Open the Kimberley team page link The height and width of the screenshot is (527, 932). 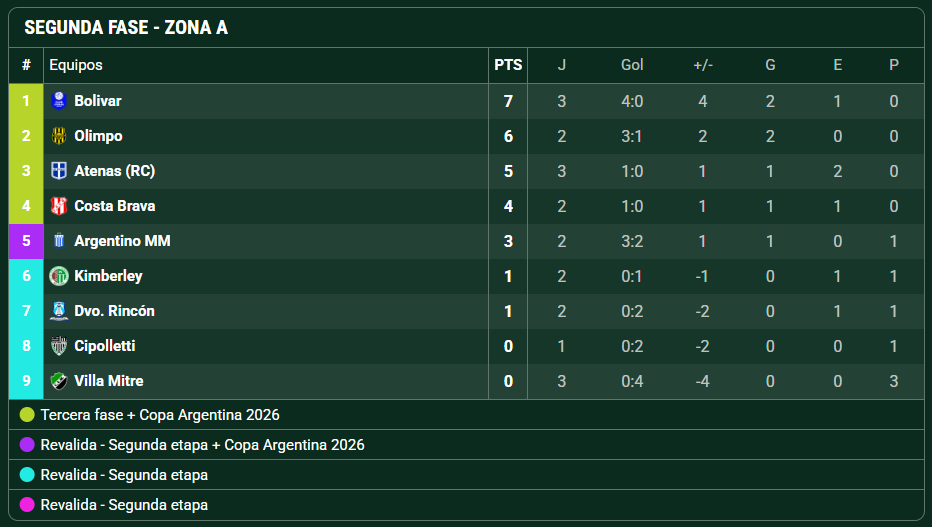108,276
